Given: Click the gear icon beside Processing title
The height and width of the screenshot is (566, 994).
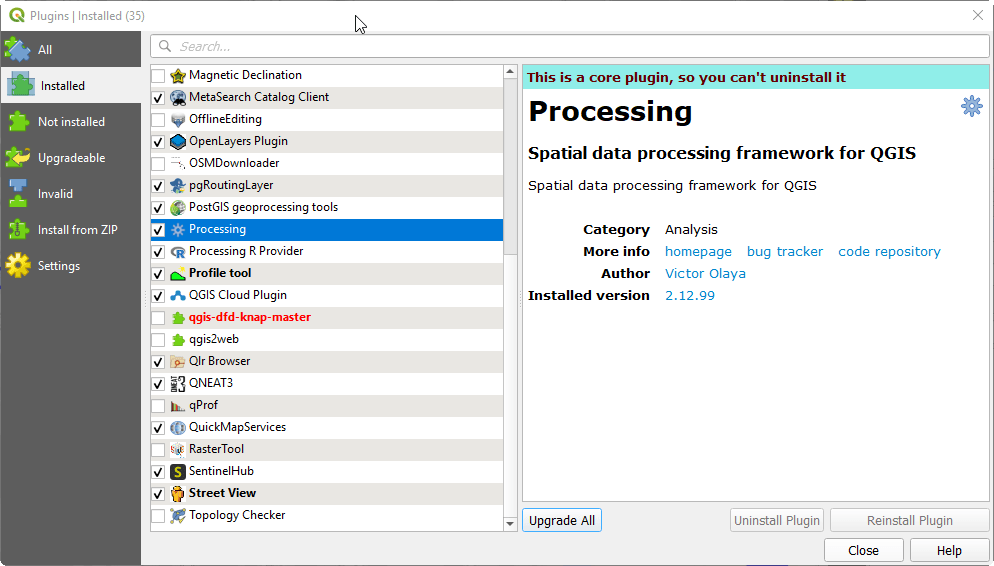Looking at the screenshot, I should 971,106.
